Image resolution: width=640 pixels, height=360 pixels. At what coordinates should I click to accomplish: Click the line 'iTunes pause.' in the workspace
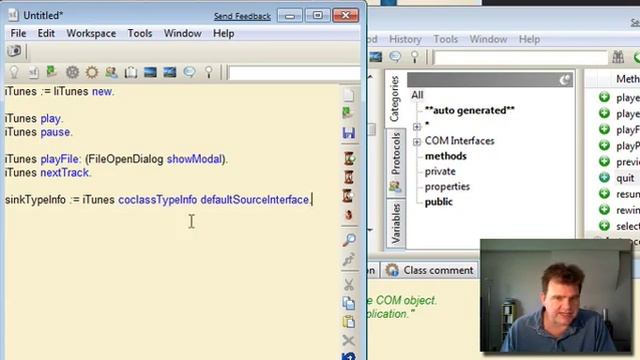pyautogui.click(x=38, y=132)
